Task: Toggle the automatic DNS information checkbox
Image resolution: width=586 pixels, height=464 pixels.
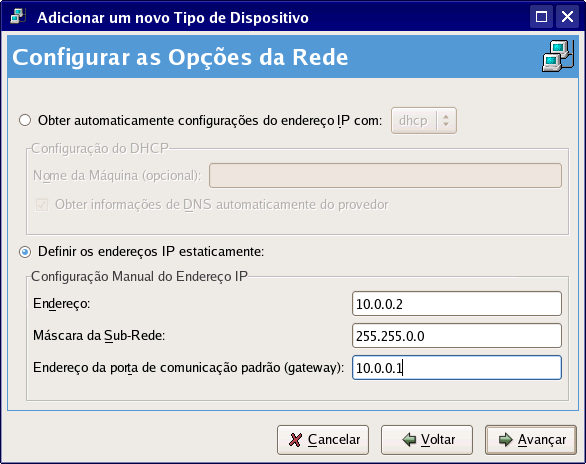Action: click(x=41, y=205)
